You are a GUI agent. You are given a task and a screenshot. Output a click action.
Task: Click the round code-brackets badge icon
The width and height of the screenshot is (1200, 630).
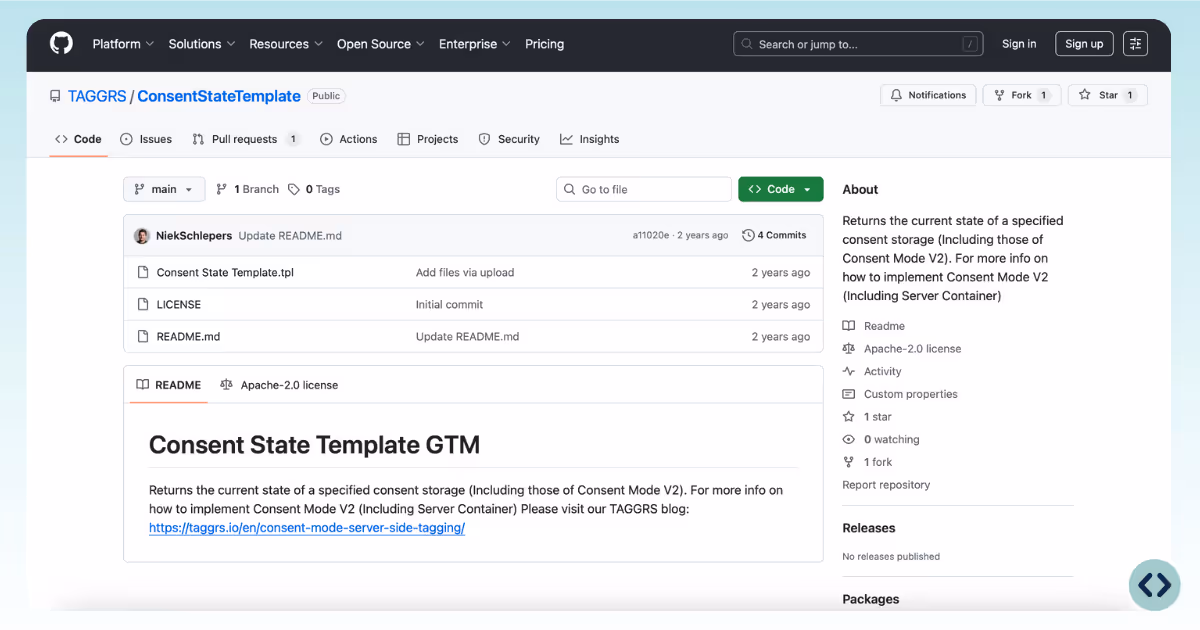pos(1154,585)
